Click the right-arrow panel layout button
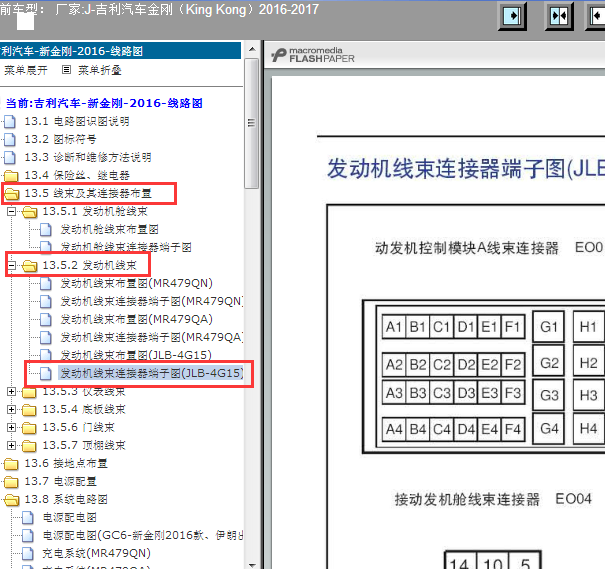The width and height of the screenshot is (605, 569). 512,16
